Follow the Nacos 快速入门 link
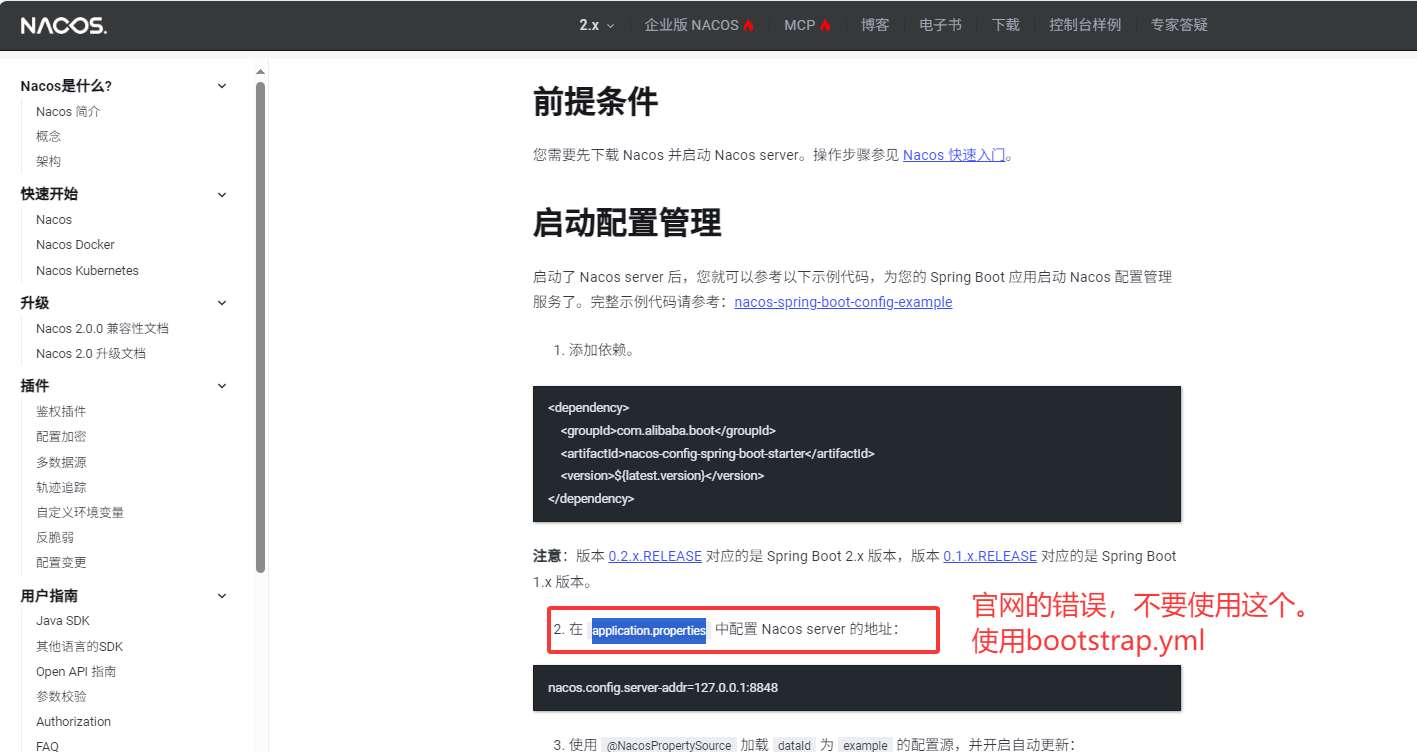The image size is (1417, 752). (x=954, y=155)
